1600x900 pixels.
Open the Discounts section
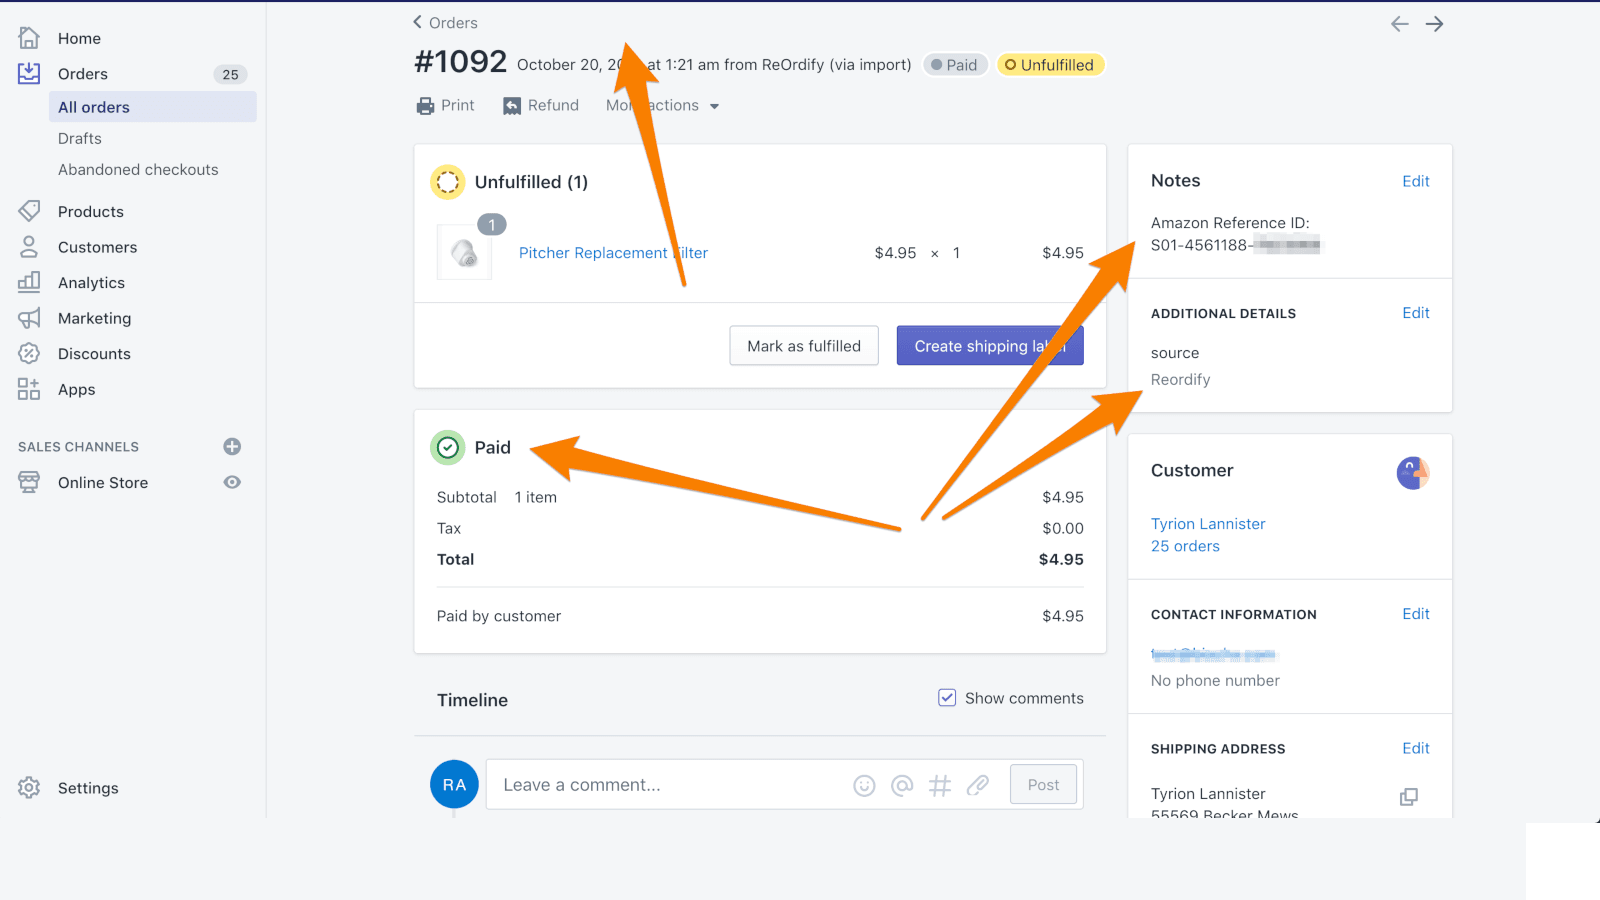click(94, 353)
